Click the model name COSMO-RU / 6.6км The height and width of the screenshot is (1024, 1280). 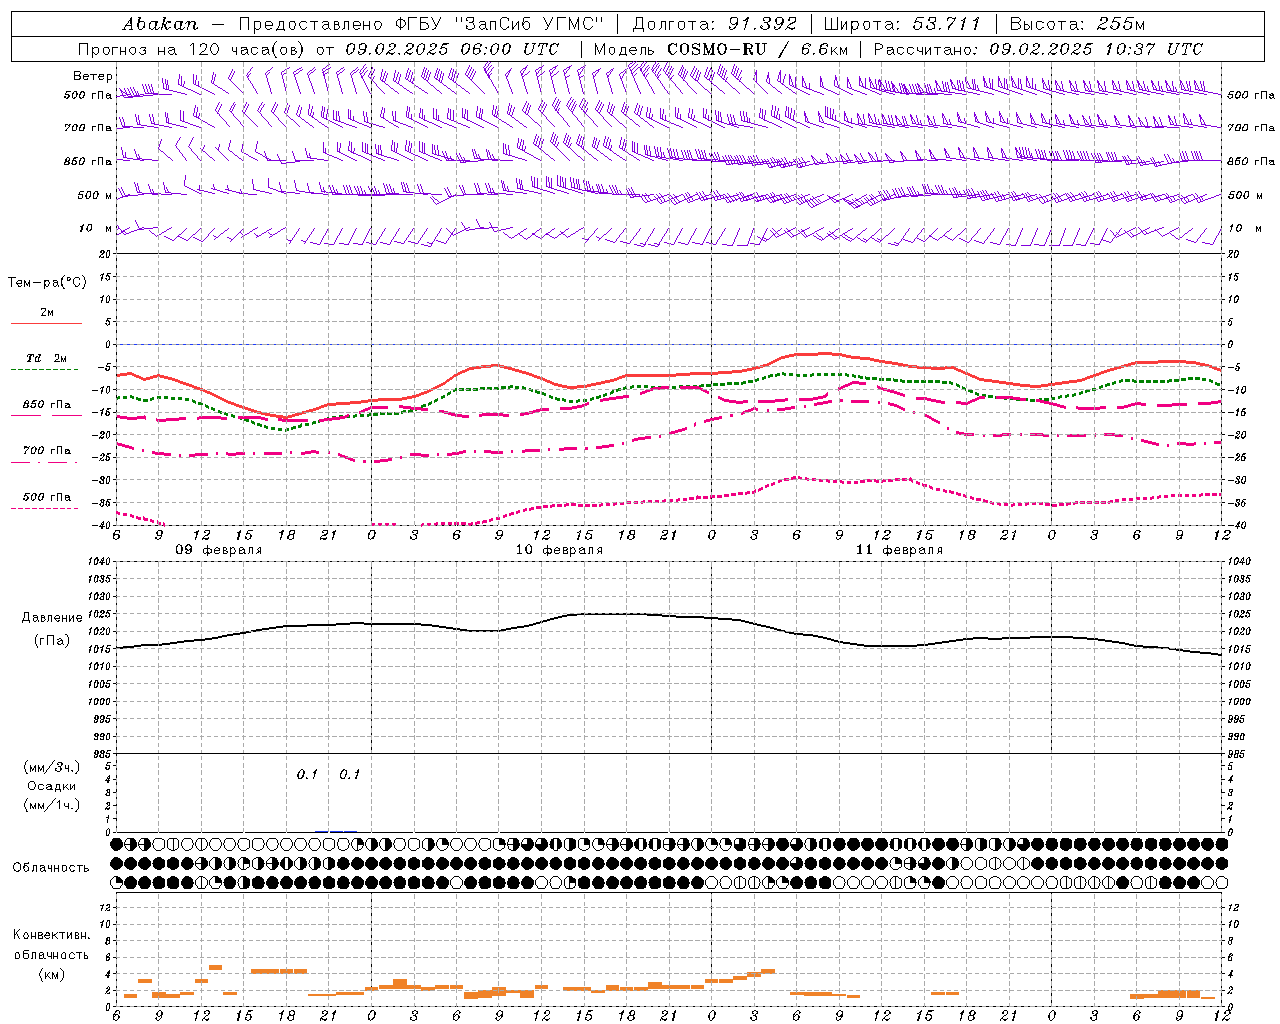click(x=758, y=49)
